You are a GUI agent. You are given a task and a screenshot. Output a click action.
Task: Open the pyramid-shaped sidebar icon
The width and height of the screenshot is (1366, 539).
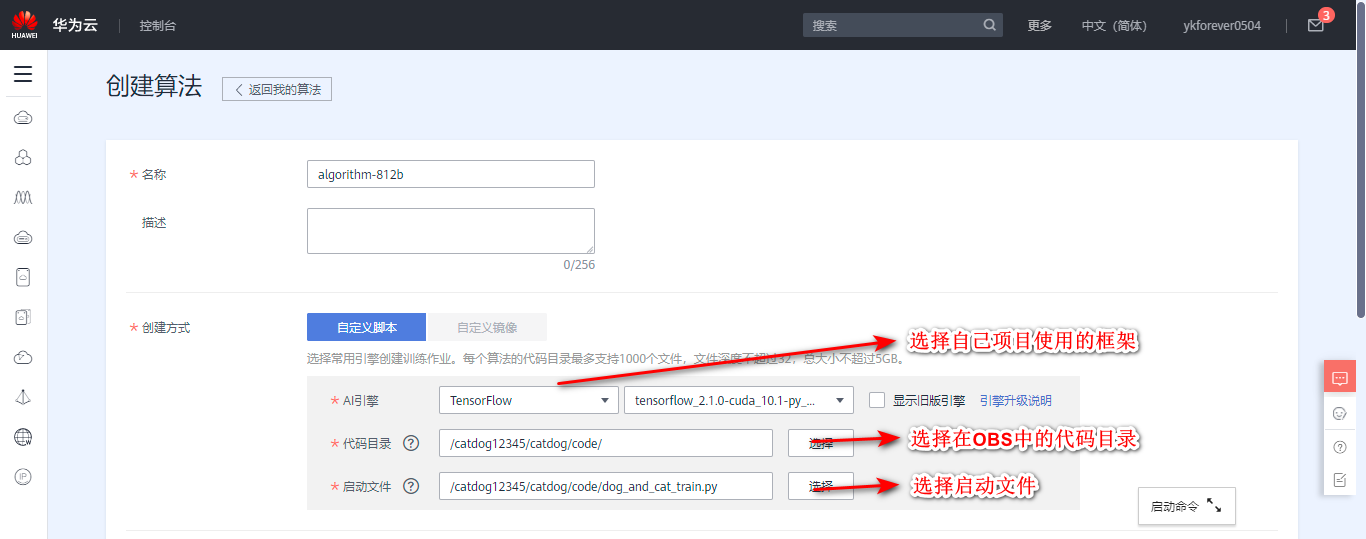[x=23, y=397]
